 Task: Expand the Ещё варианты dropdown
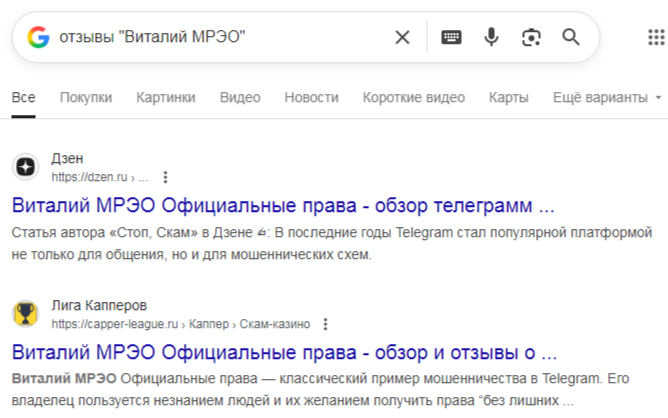tap(607, 97)
